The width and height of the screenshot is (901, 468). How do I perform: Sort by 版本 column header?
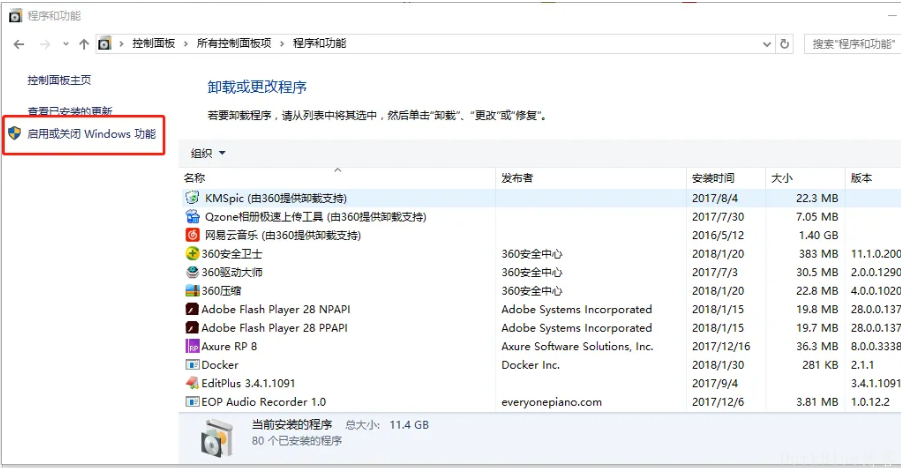(873, 178)
